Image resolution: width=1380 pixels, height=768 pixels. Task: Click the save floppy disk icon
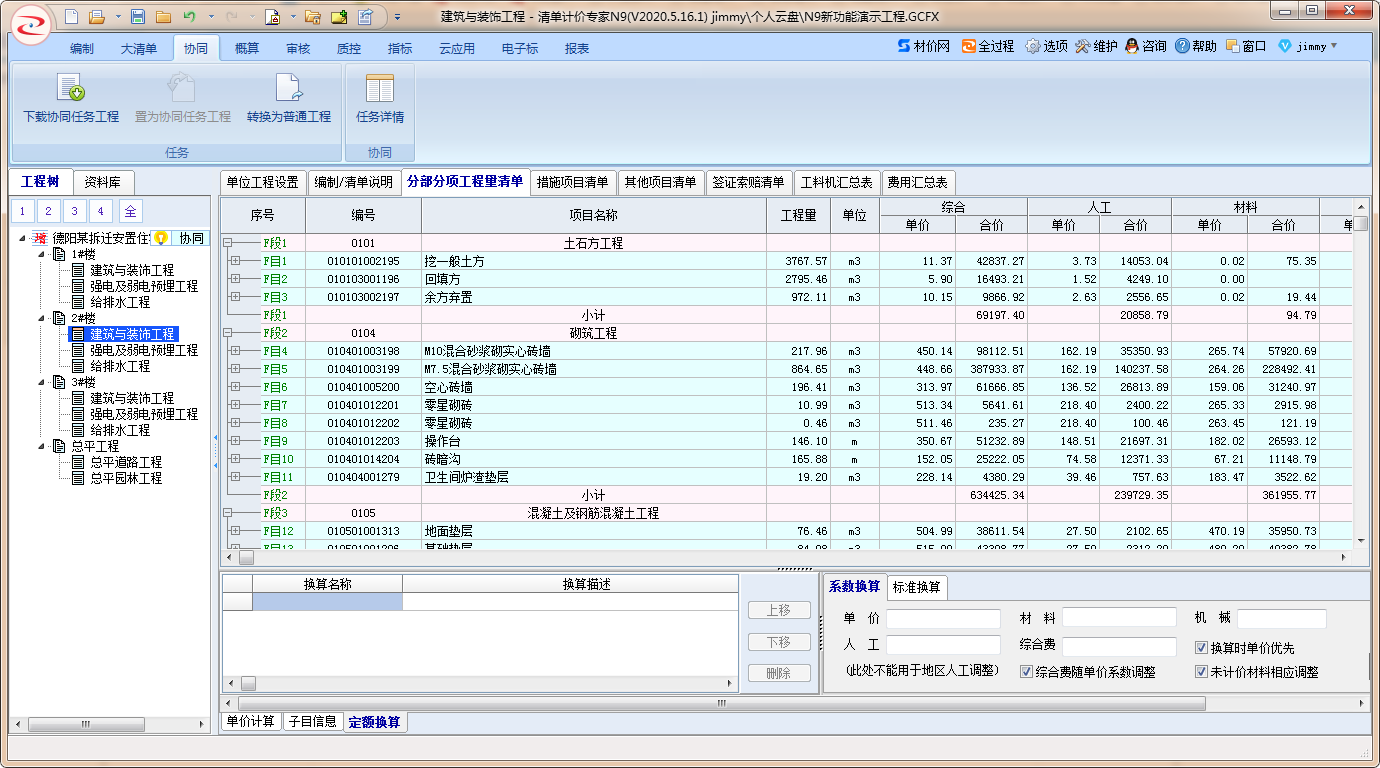coord(138,17)
